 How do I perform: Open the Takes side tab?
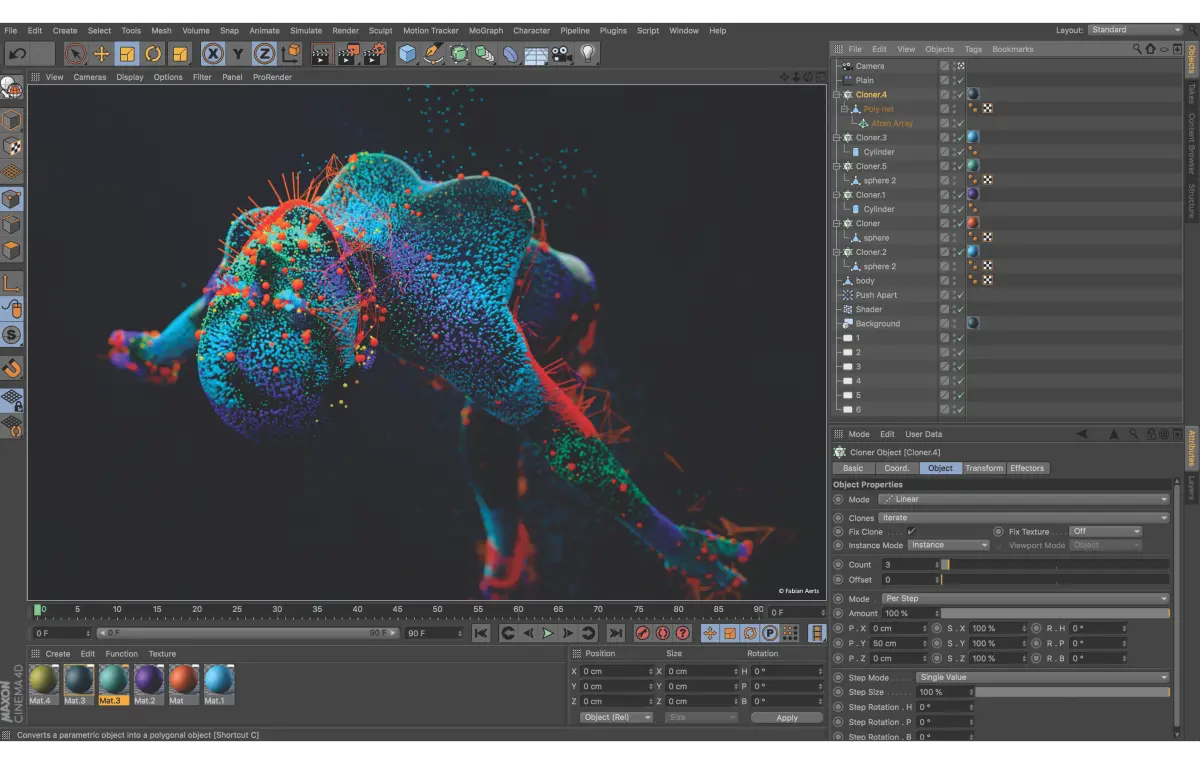pos(1191,93)
